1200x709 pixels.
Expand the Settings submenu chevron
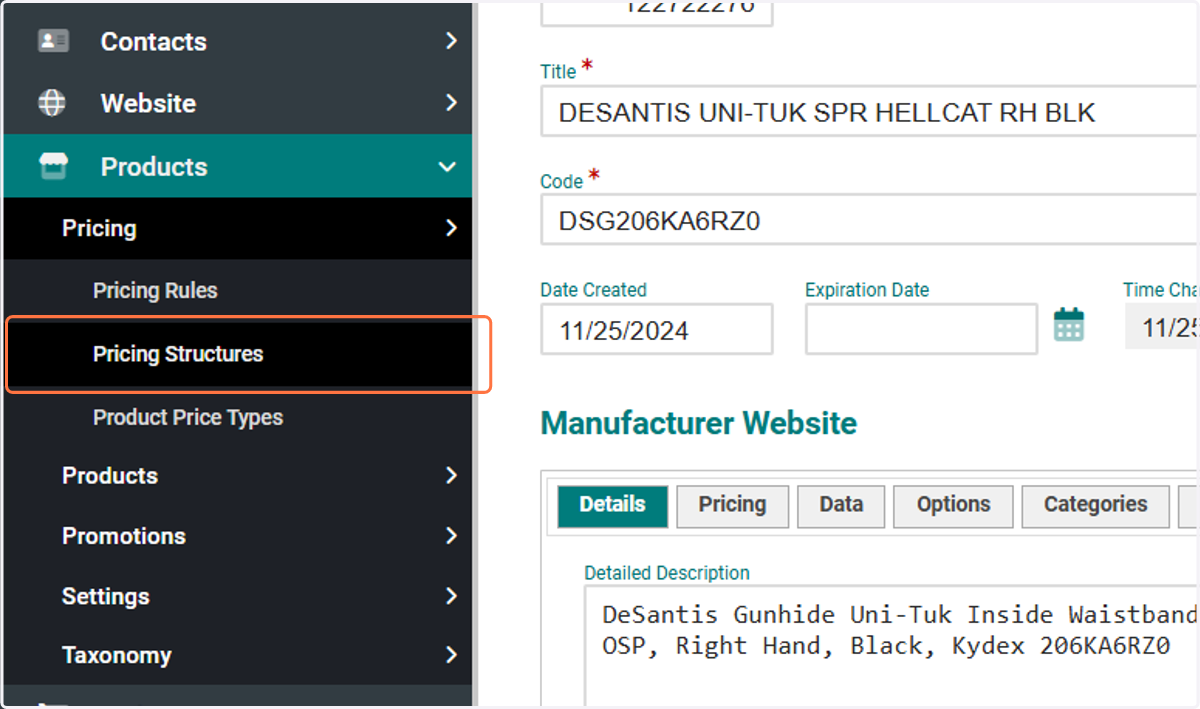click(451, 596)
